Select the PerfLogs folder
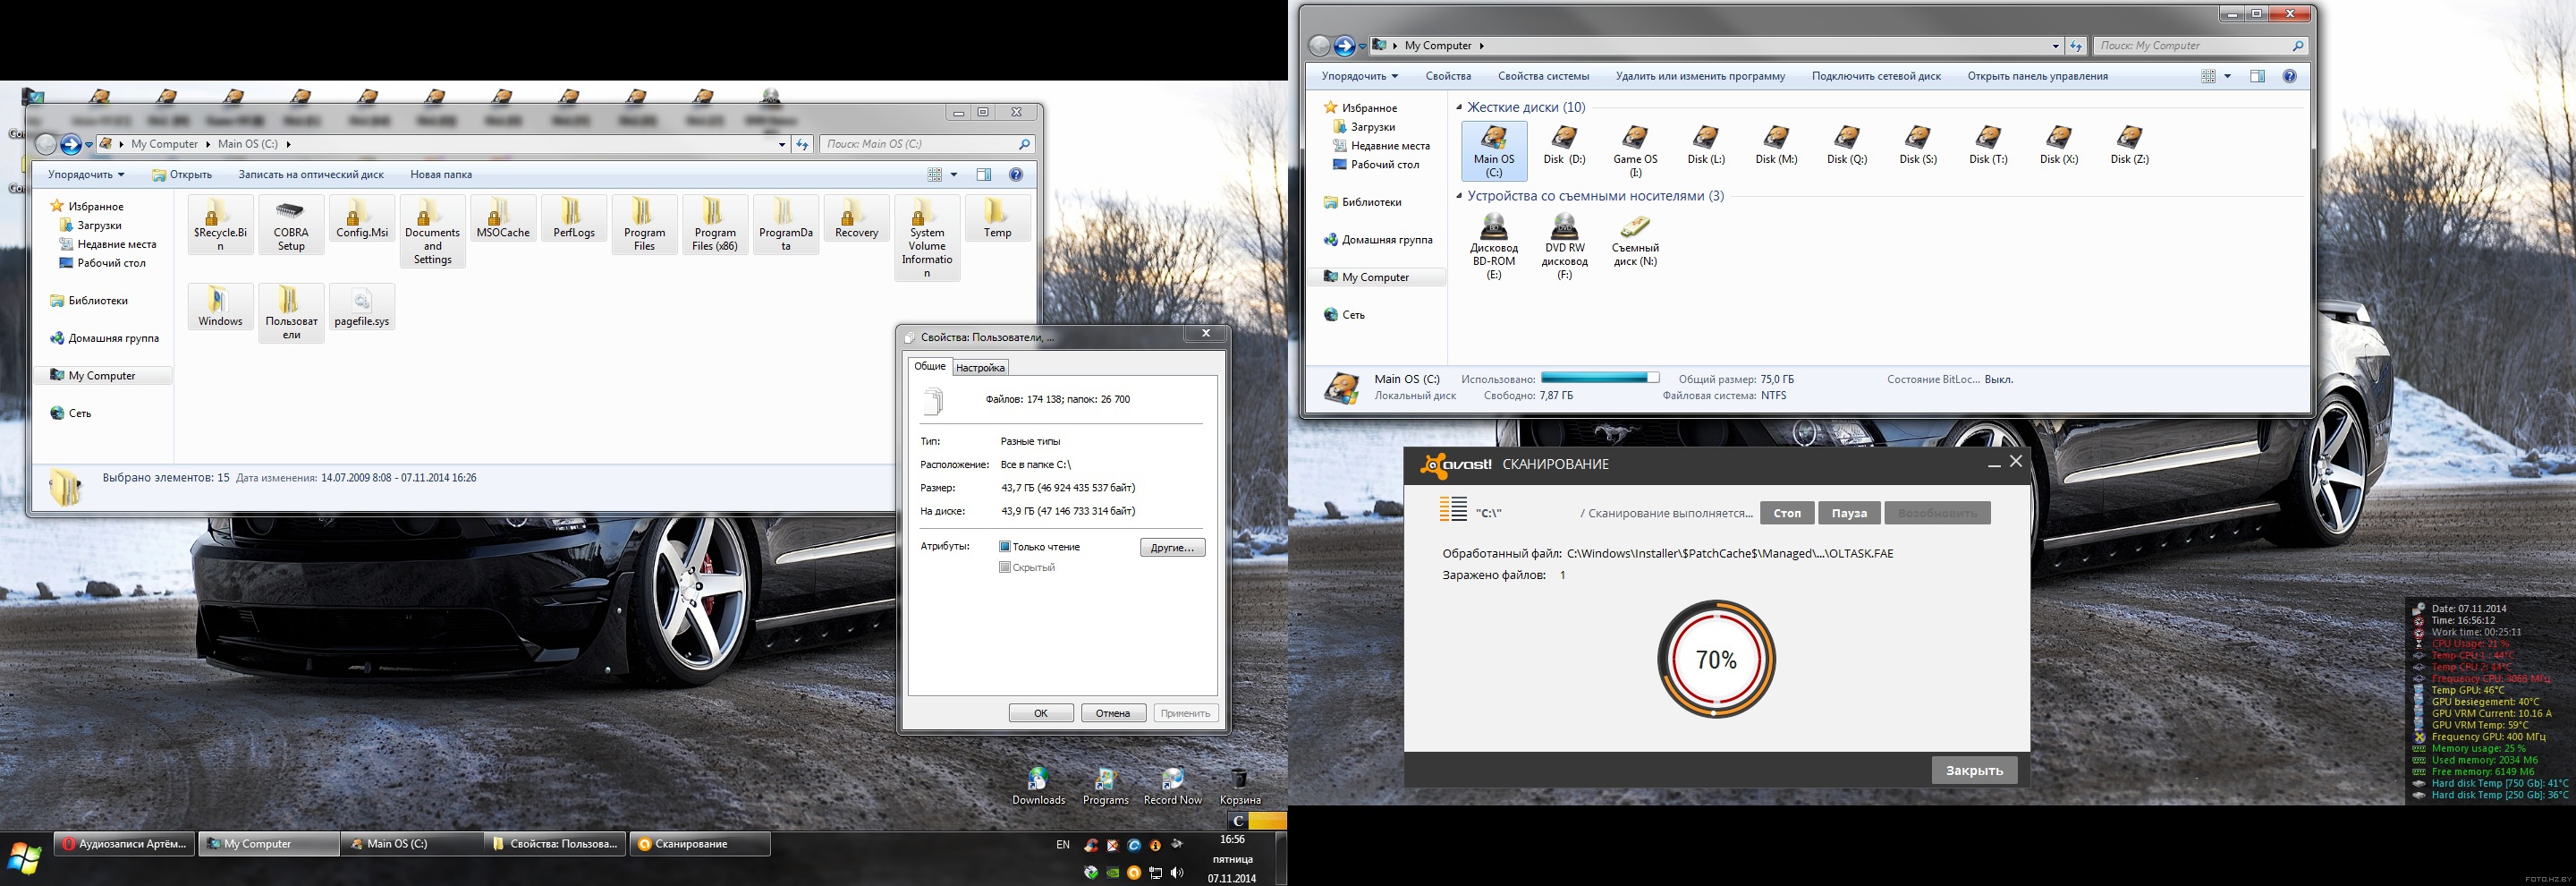This screenshot has height=886, width=2576. tap(574, 218)
